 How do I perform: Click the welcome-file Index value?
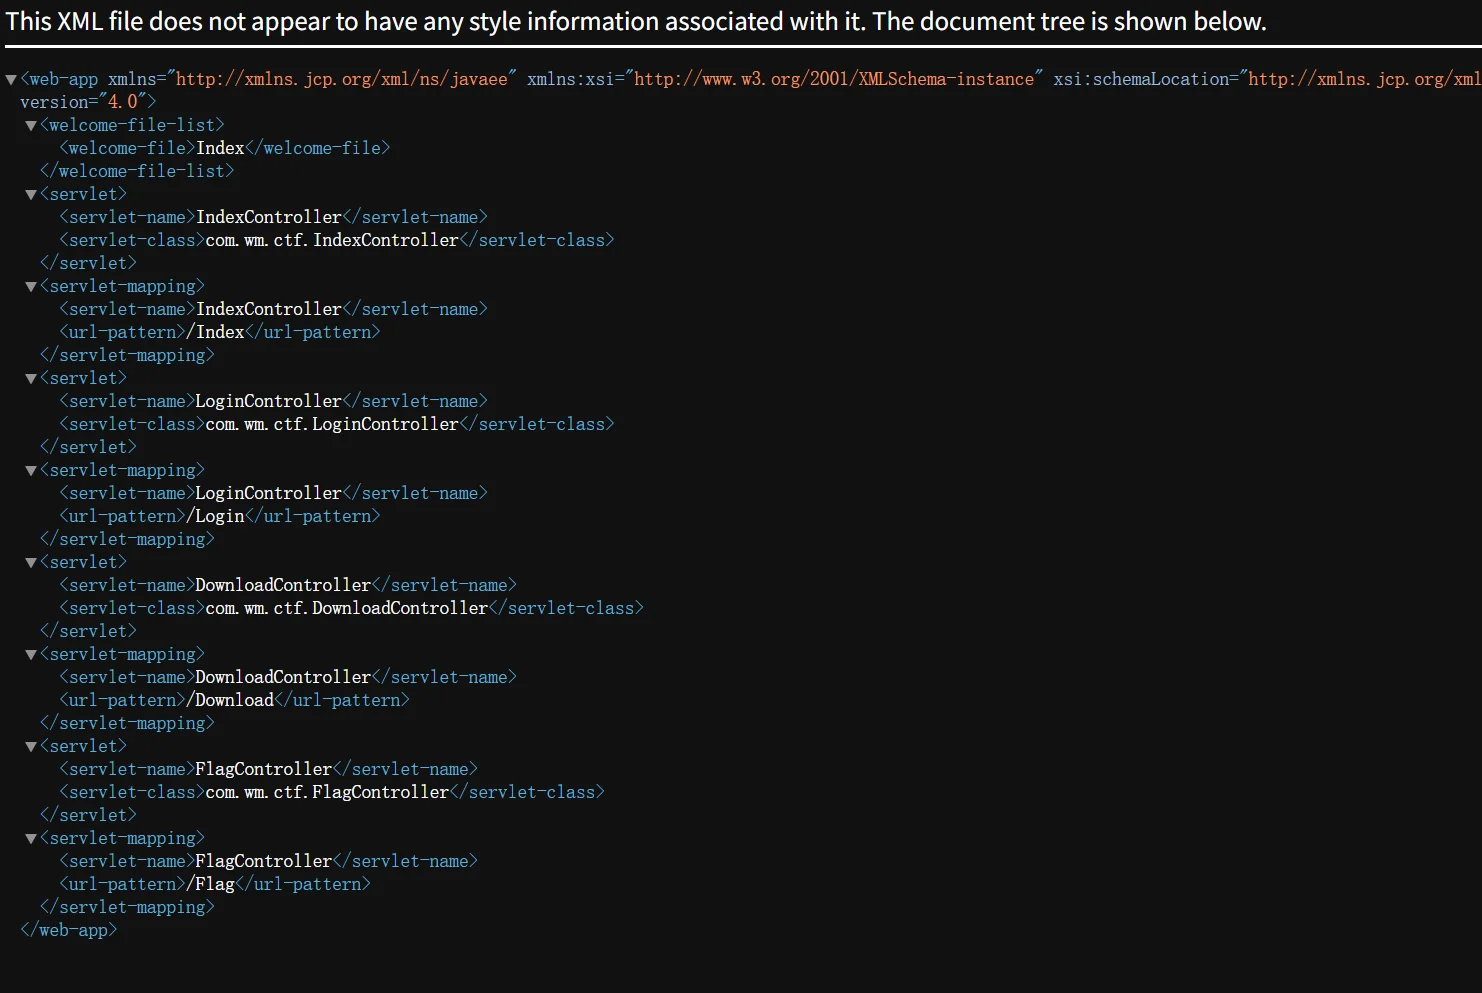coord(220,148)
